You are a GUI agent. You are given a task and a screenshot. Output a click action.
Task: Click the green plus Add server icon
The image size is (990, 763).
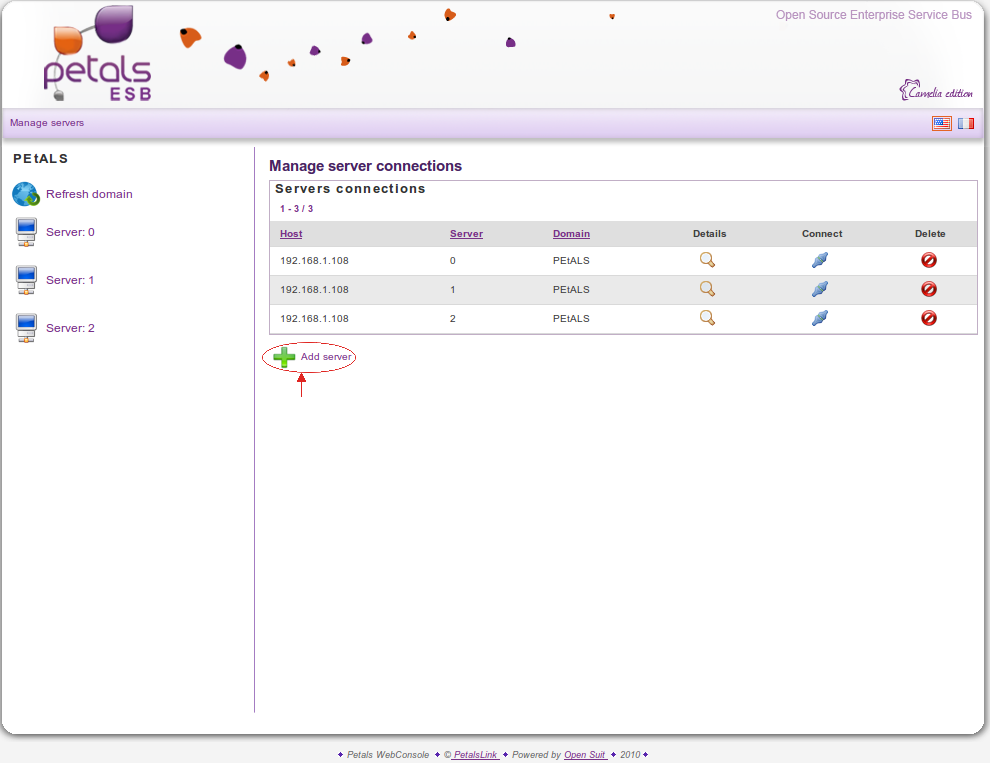pos(284,357)
